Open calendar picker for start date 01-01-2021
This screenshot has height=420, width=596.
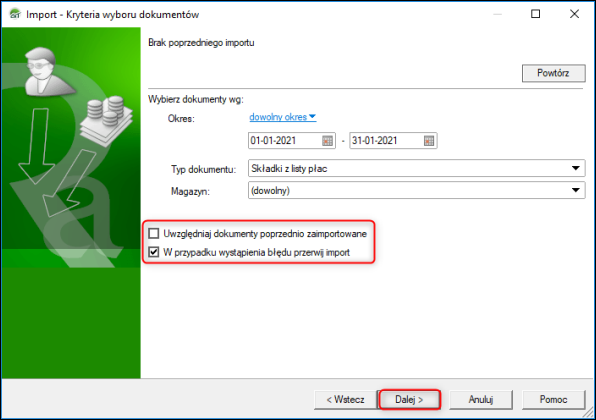[x=327, y=141]
